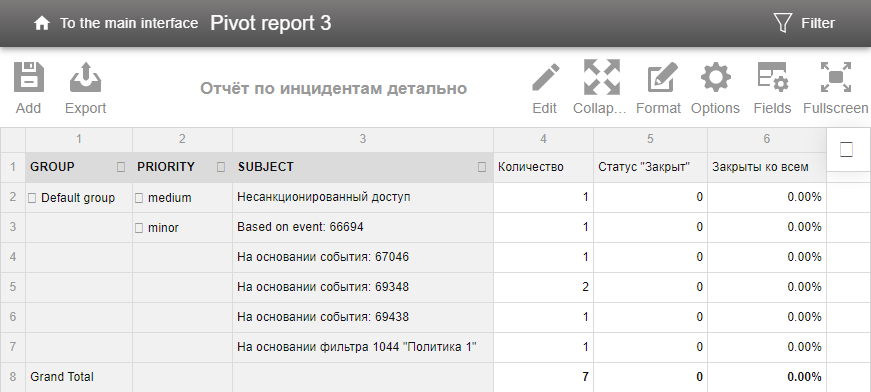Open the Options gear icon
The image size is (871, 392).
715,77
